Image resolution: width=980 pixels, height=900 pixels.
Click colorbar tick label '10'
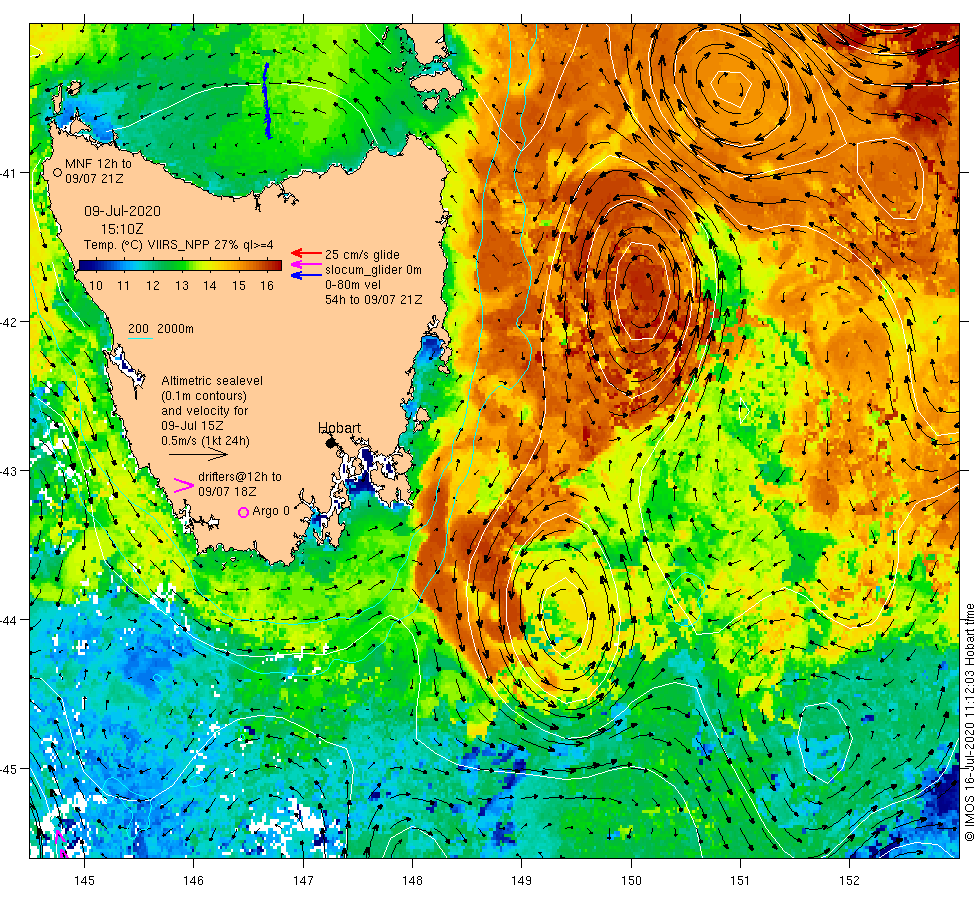(x=96, y=286)
